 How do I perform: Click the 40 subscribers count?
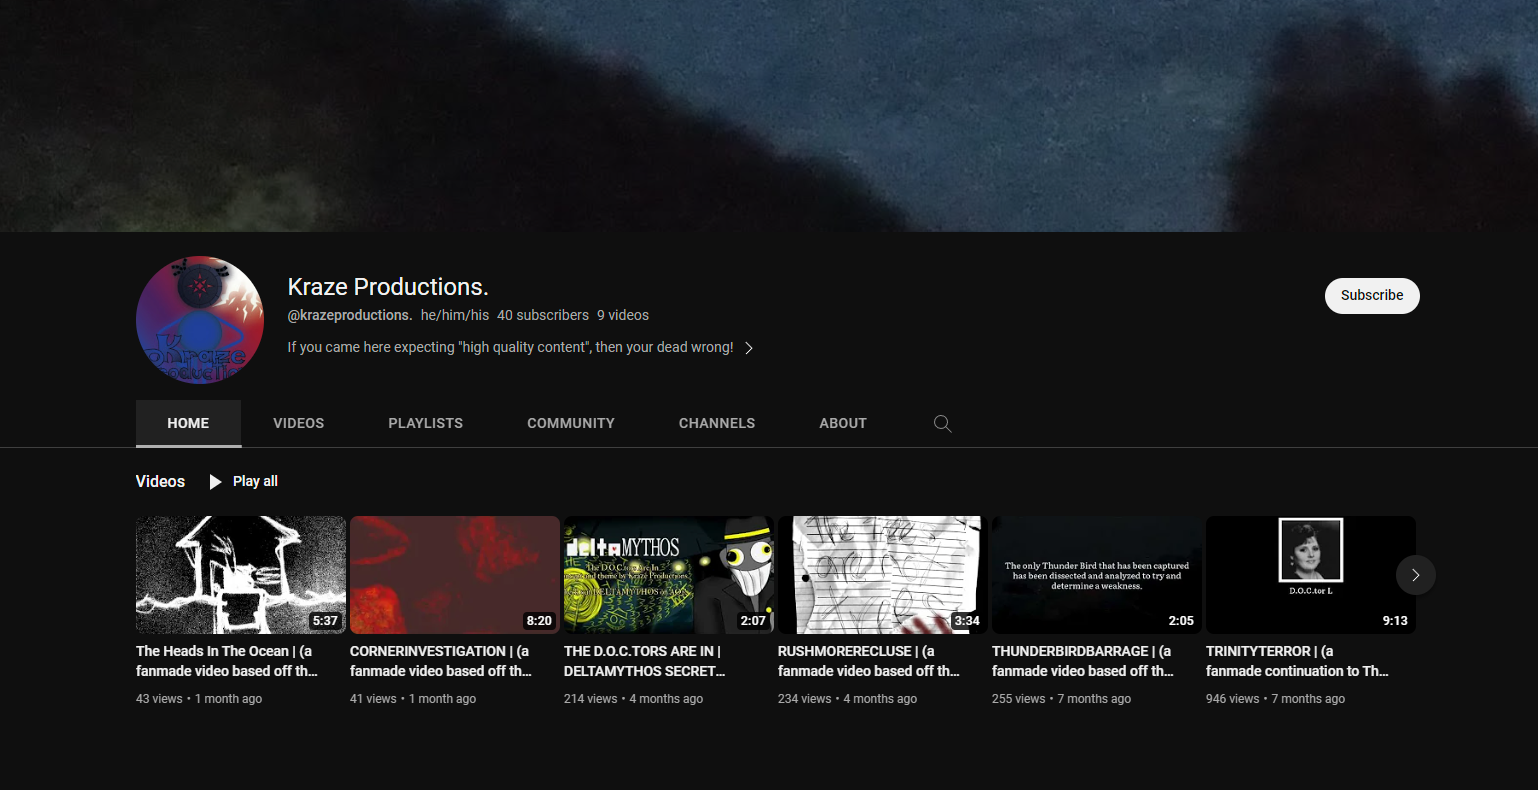tap(543, 315)
